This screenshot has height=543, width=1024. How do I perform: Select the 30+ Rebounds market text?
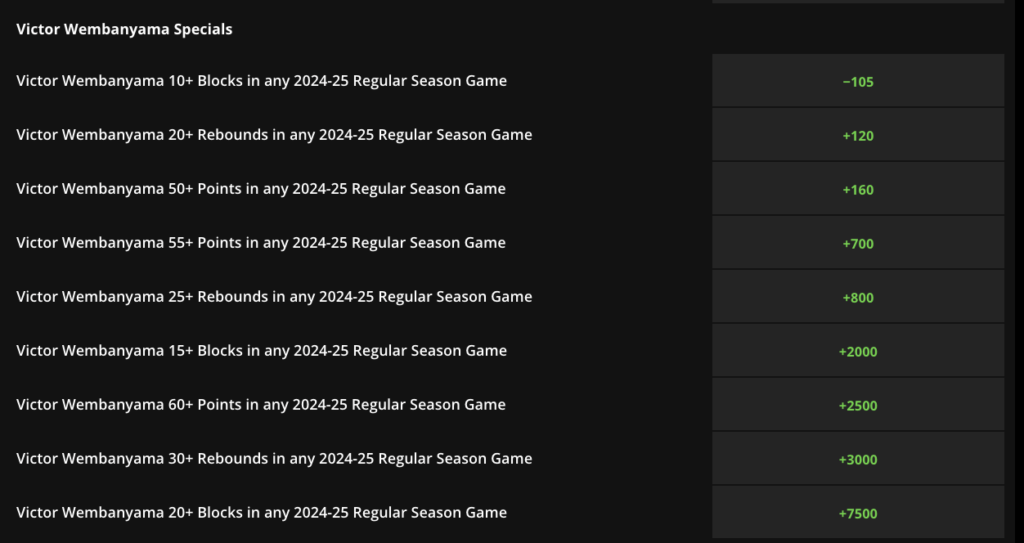pyautogui.click(x=274, y=459)
